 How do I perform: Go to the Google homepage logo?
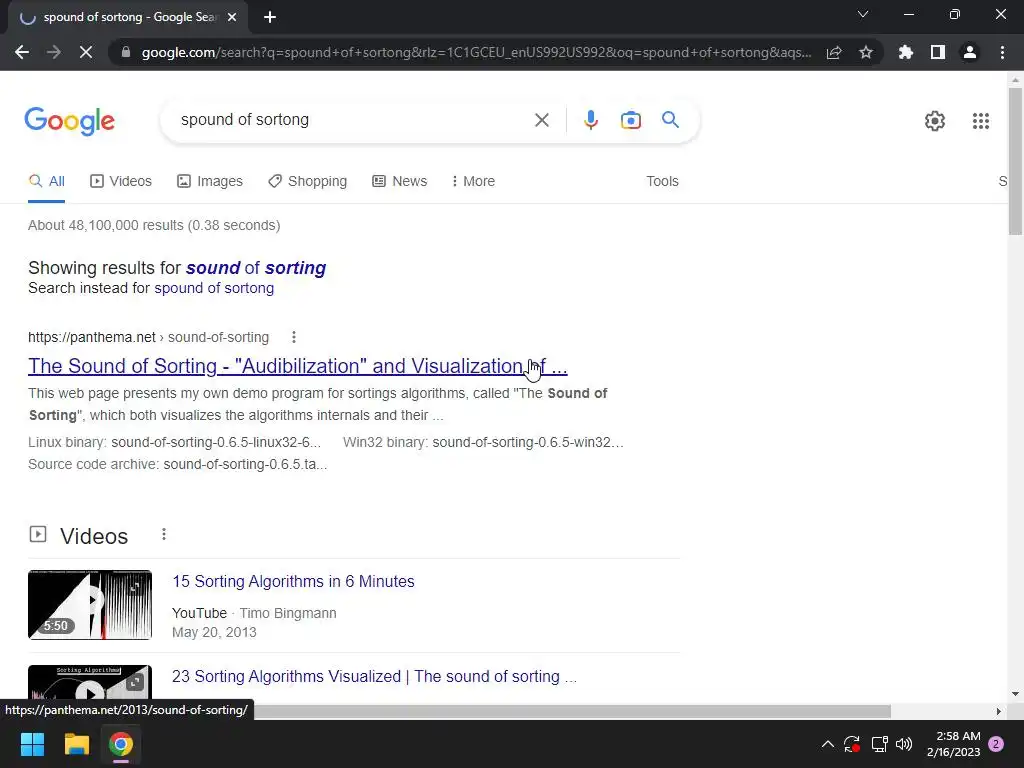70,121
